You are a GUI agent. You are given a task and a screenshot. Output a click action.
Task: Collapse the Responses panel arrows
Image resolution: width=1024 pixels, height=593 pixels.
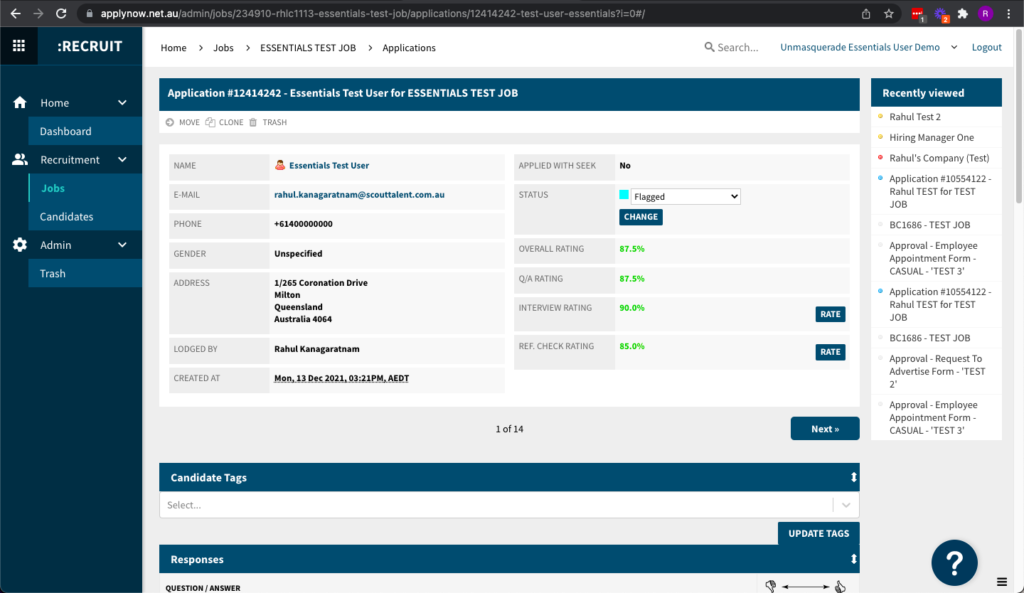[853, 559]
